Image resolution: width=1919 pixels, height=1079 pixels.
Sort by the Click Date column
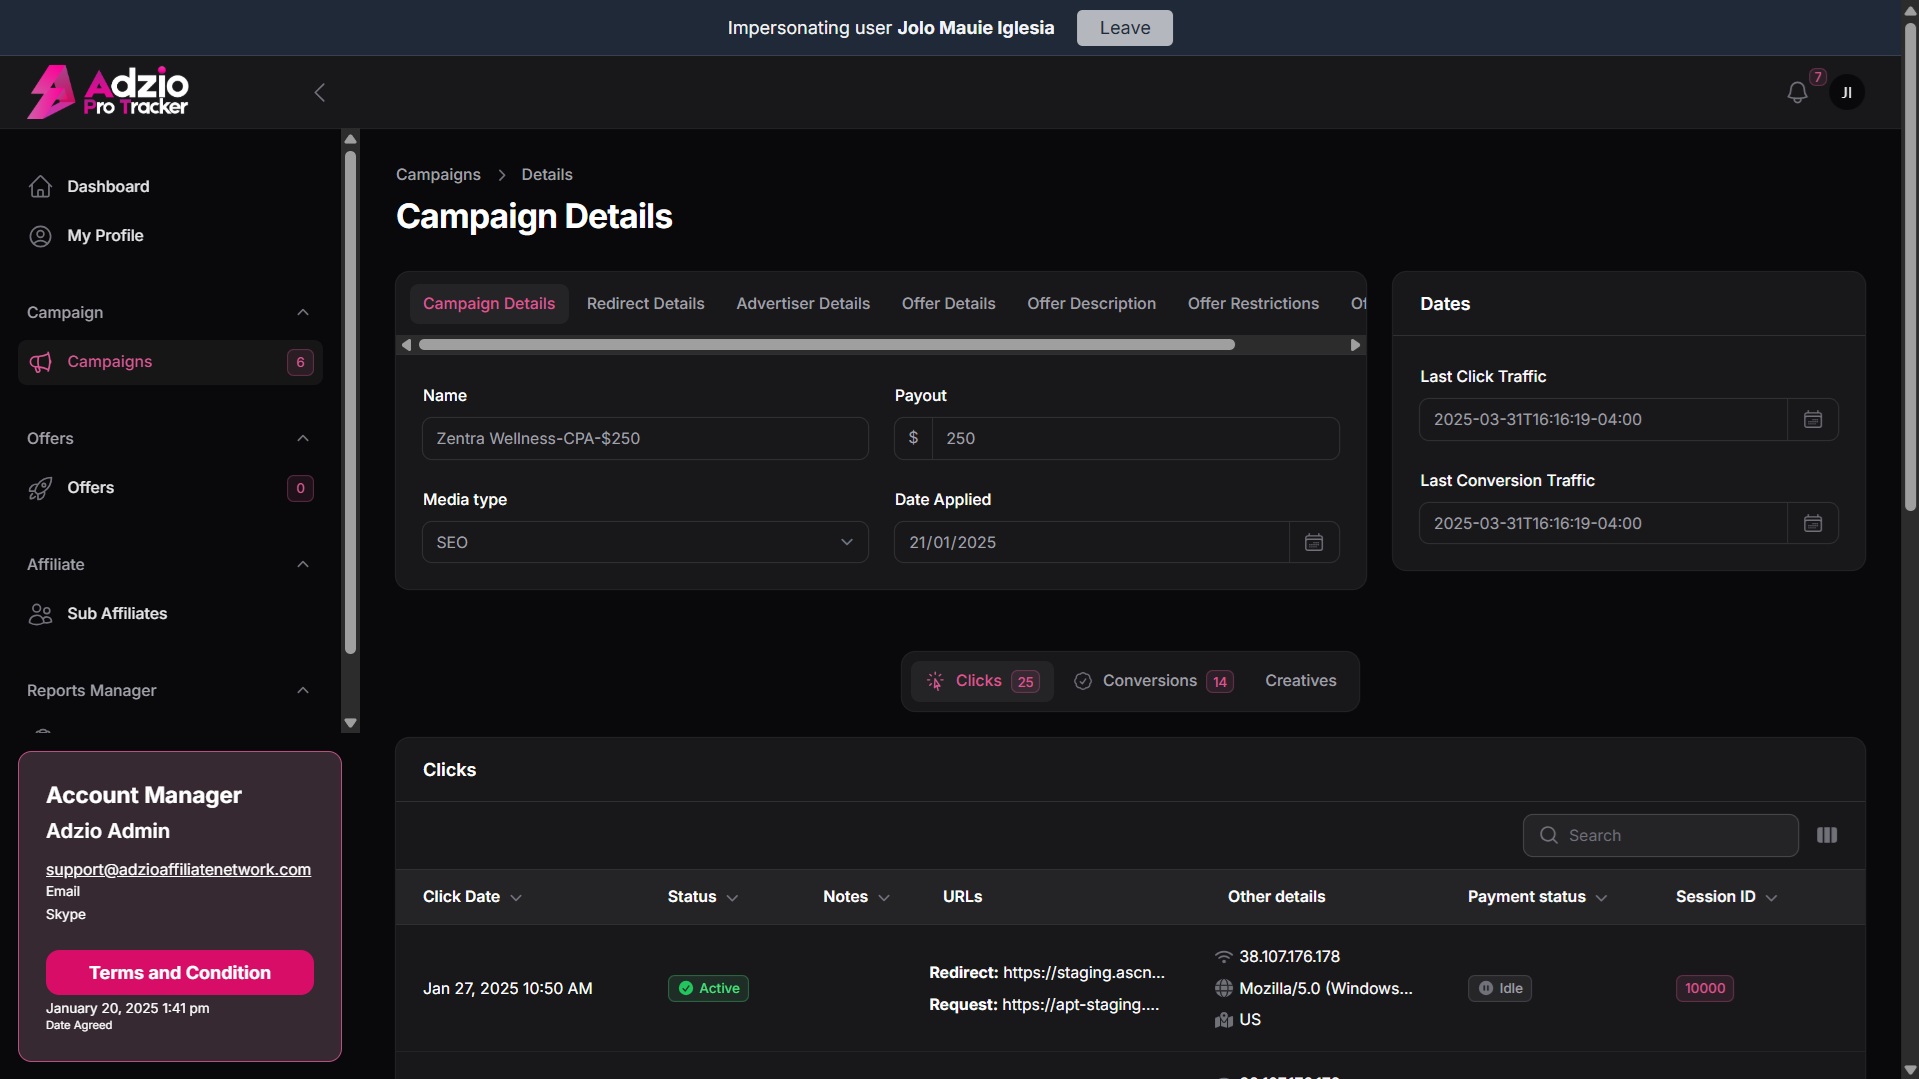point(472,897)
